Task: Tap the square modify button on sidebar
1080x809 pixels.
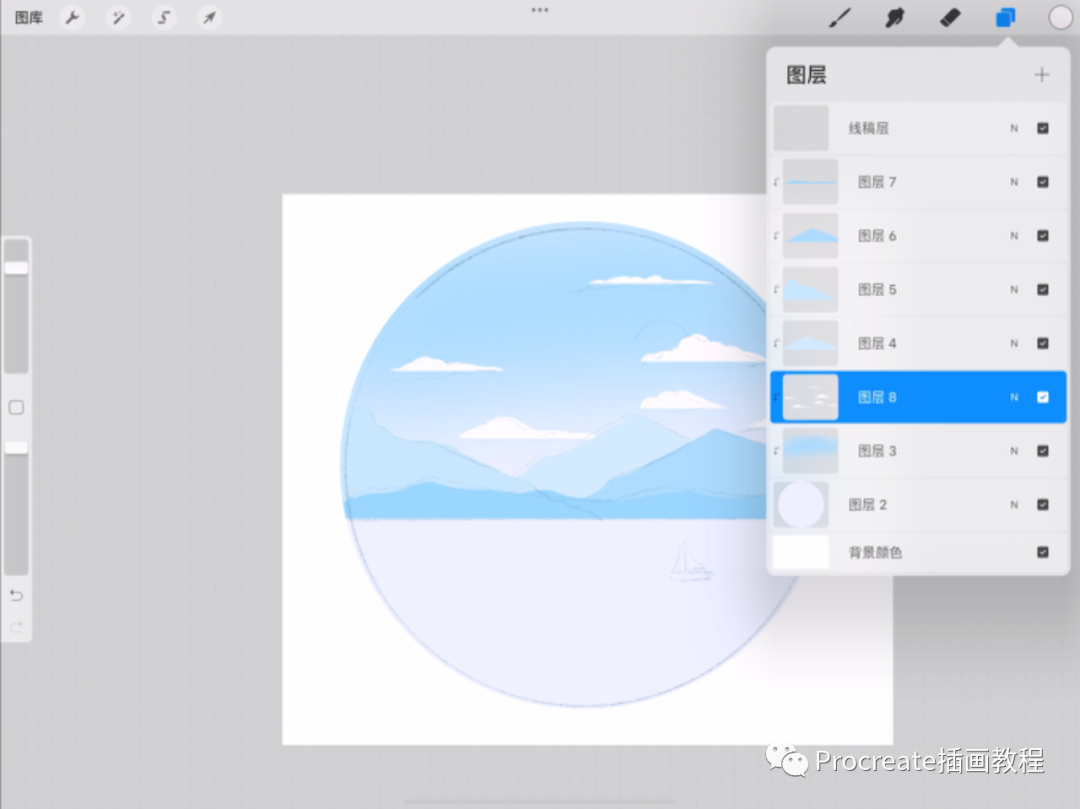Action: [x=17, y=408]
